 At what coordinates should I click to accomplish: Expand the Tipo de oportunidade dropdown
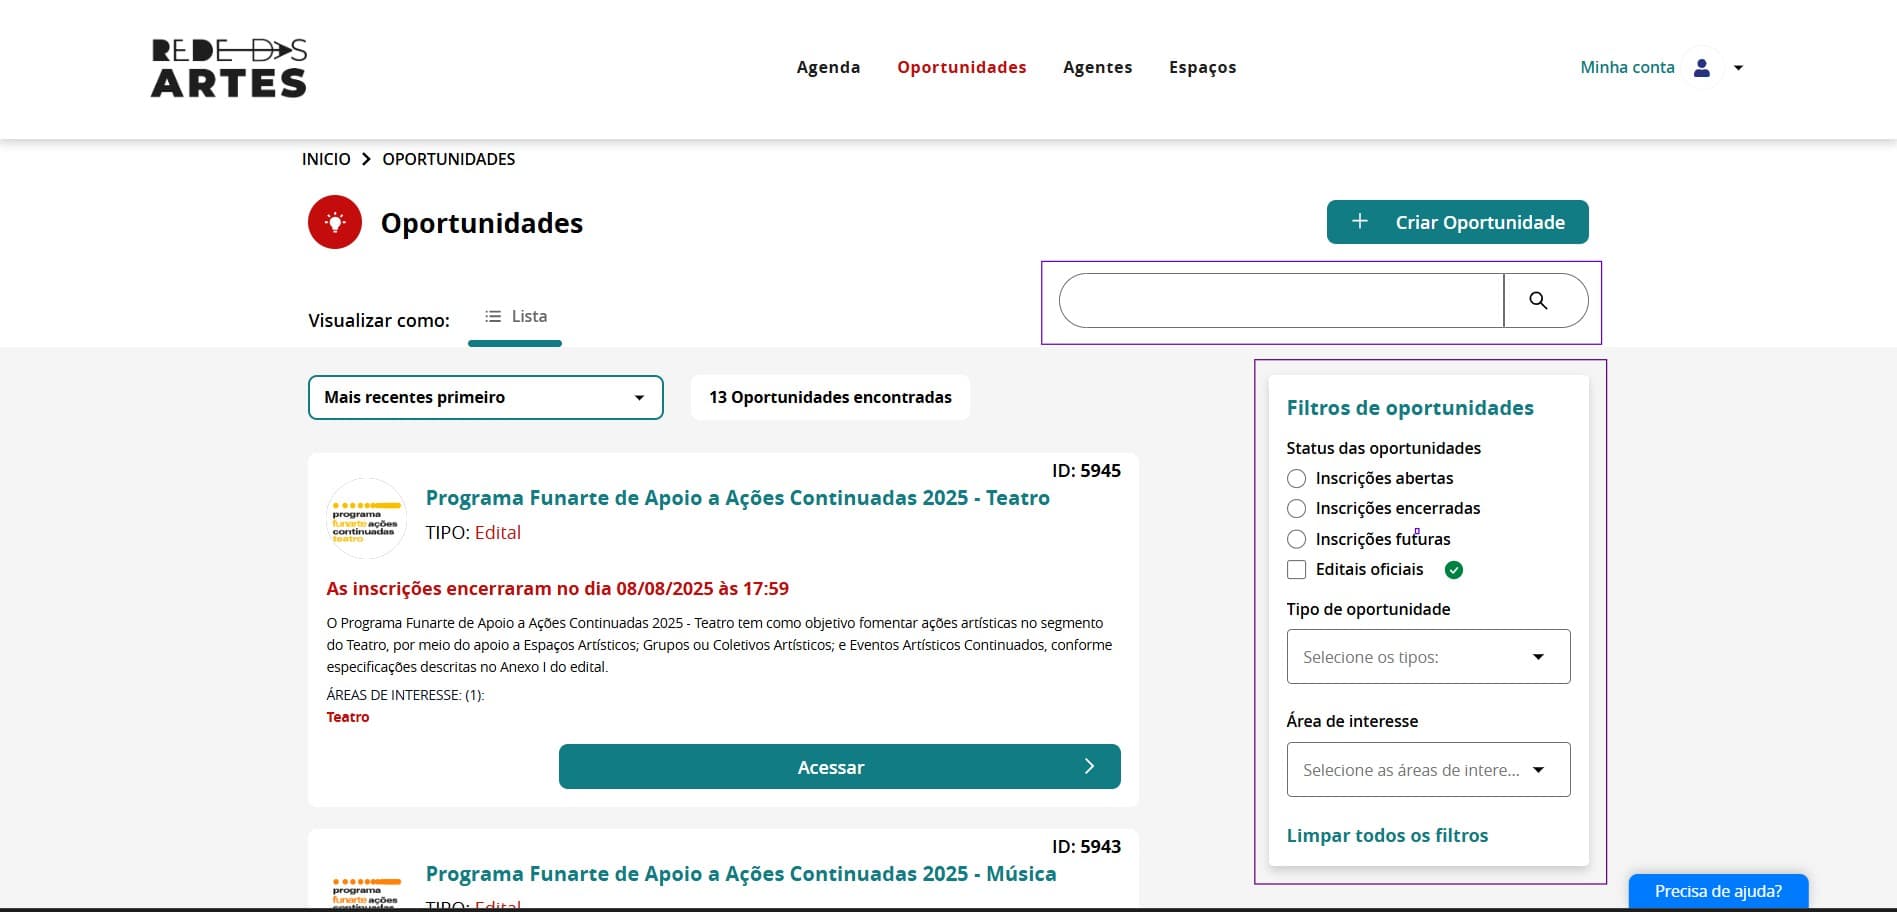[1428, 657]
